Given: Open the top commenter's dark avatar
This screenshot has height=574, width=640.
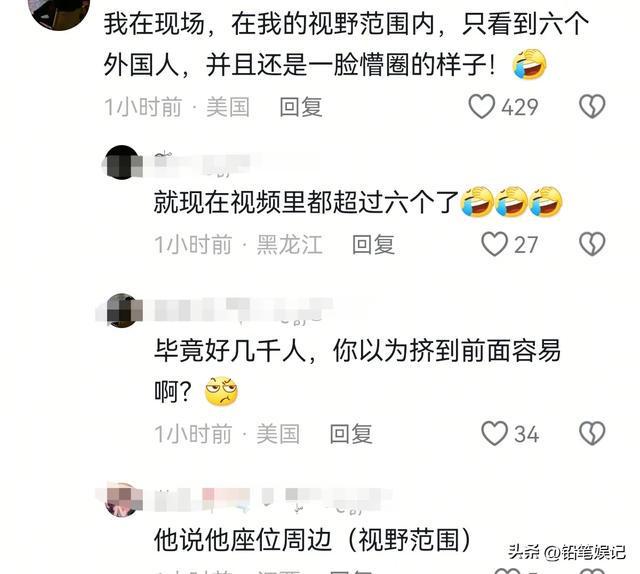Looking at the screenshot, I should [61, 12].
